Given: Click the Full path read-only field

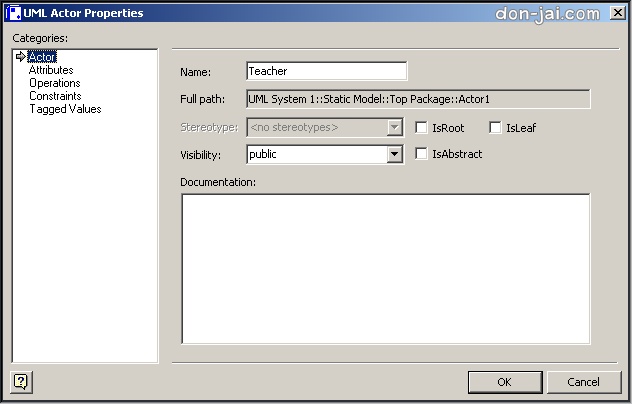Looking at the screenshot, I should tap(418, 99).
